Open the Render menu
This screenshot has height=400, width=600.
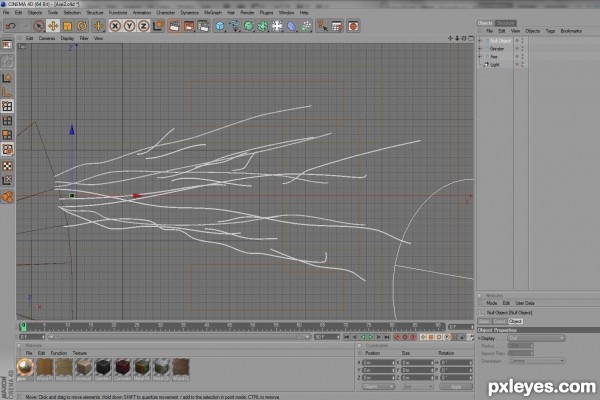247,13
